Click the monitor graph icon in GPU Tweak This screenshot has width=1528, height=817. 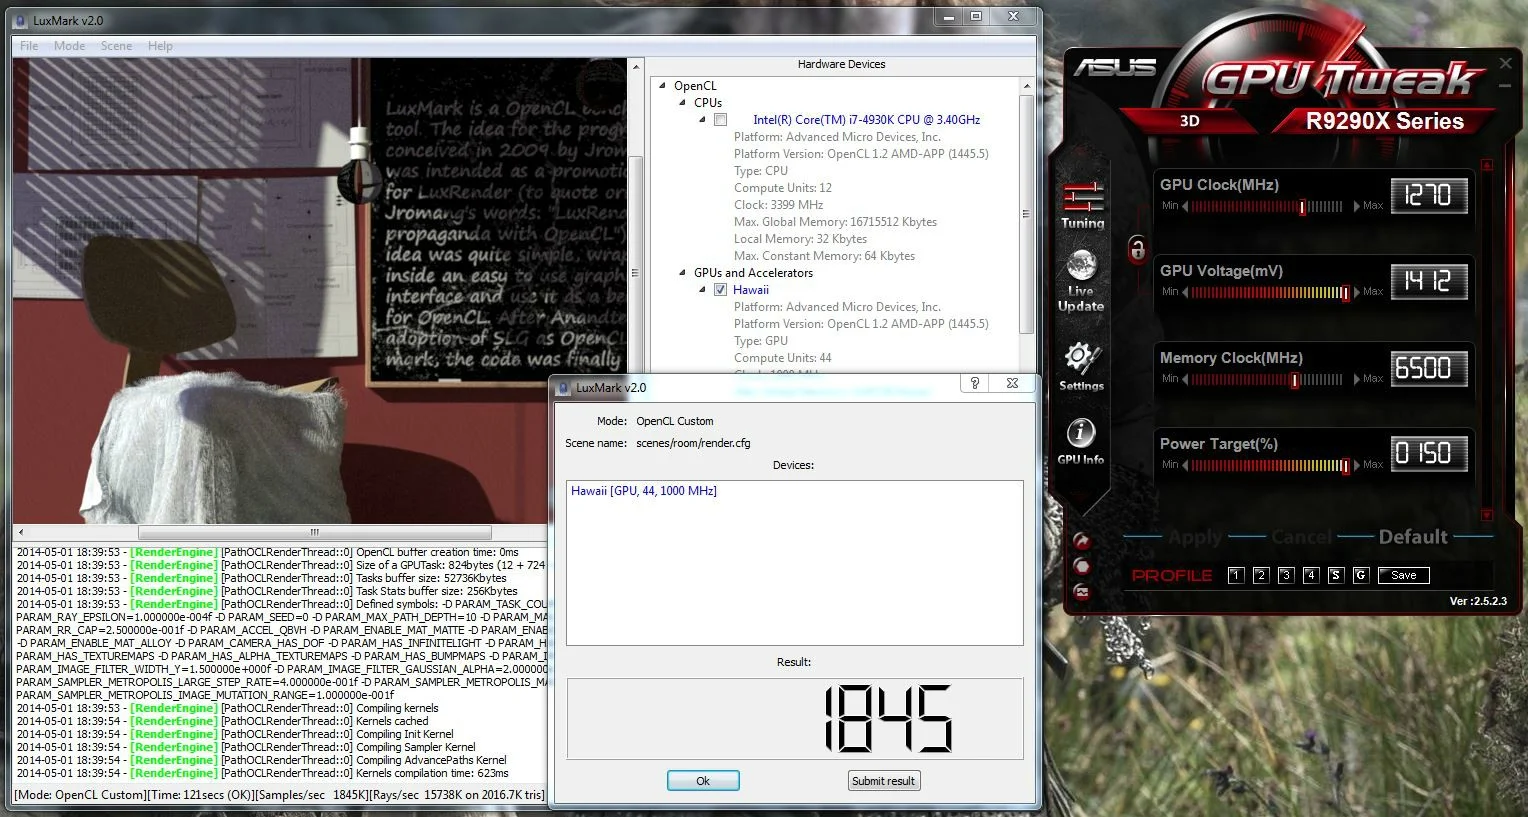coord(1081,592)
